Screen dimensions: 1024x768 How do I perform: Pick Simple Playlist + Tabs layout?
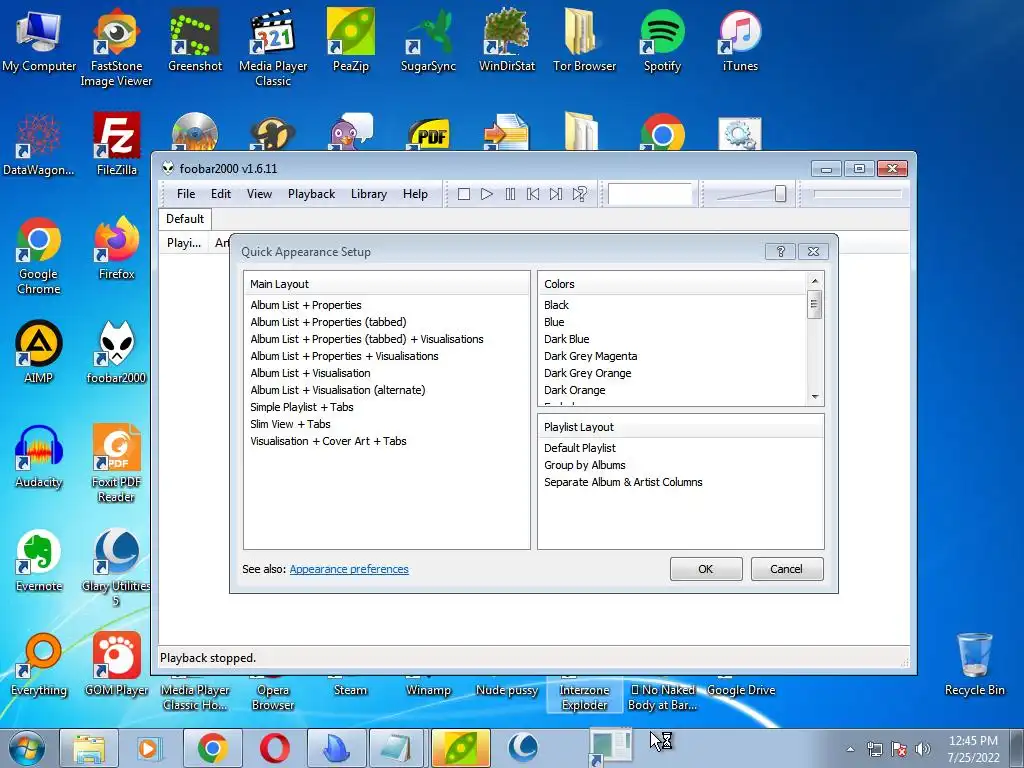pyautogui.click(x=302, y=407)
